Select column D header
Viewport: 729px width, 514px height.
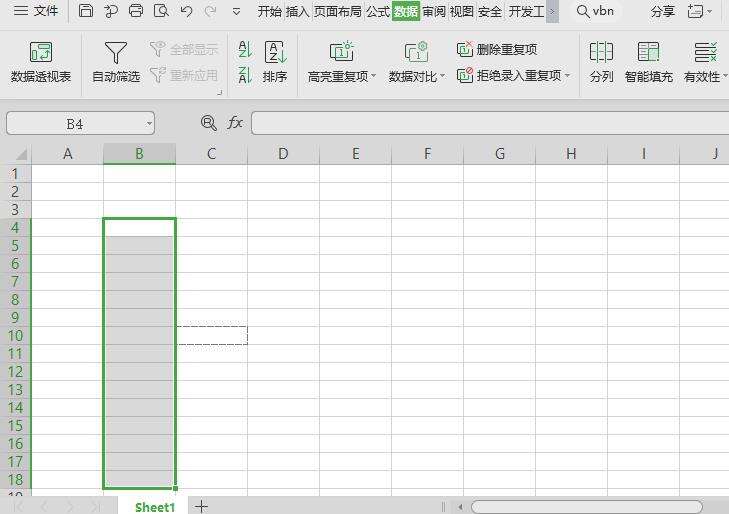coord(283,154)
